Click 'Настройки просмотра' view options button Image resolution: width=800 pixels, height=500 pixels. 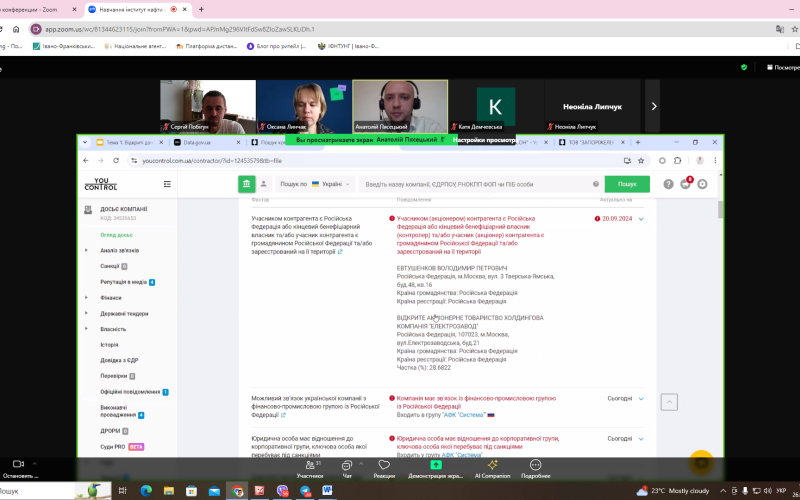[x=484, y=140]
